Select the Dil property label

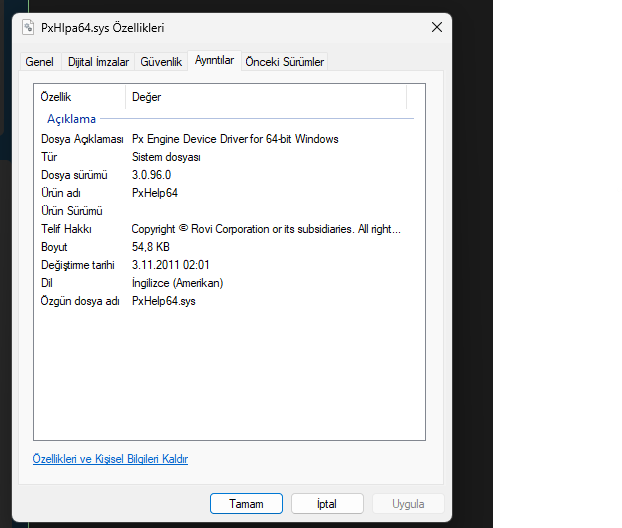point(47,283)
